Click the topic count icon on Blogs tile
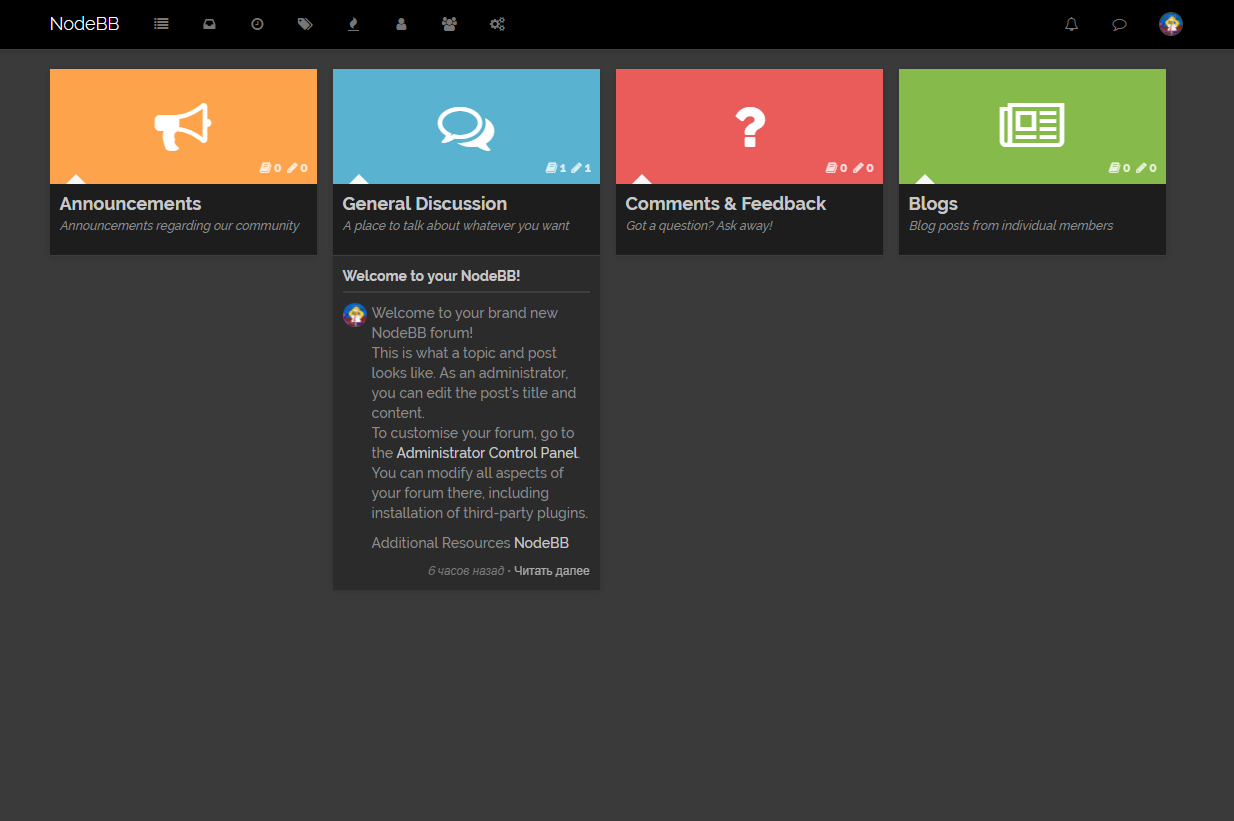 click(x=1114, y=168)
